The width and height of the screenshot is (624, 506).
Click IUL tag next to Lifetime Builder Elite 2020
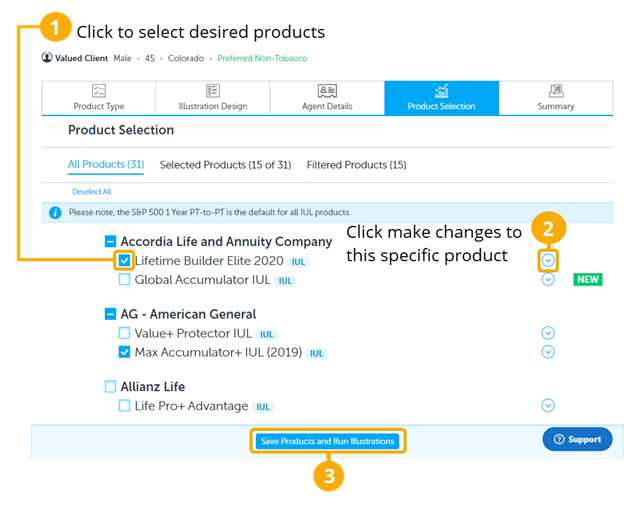[x=298, y=262]
